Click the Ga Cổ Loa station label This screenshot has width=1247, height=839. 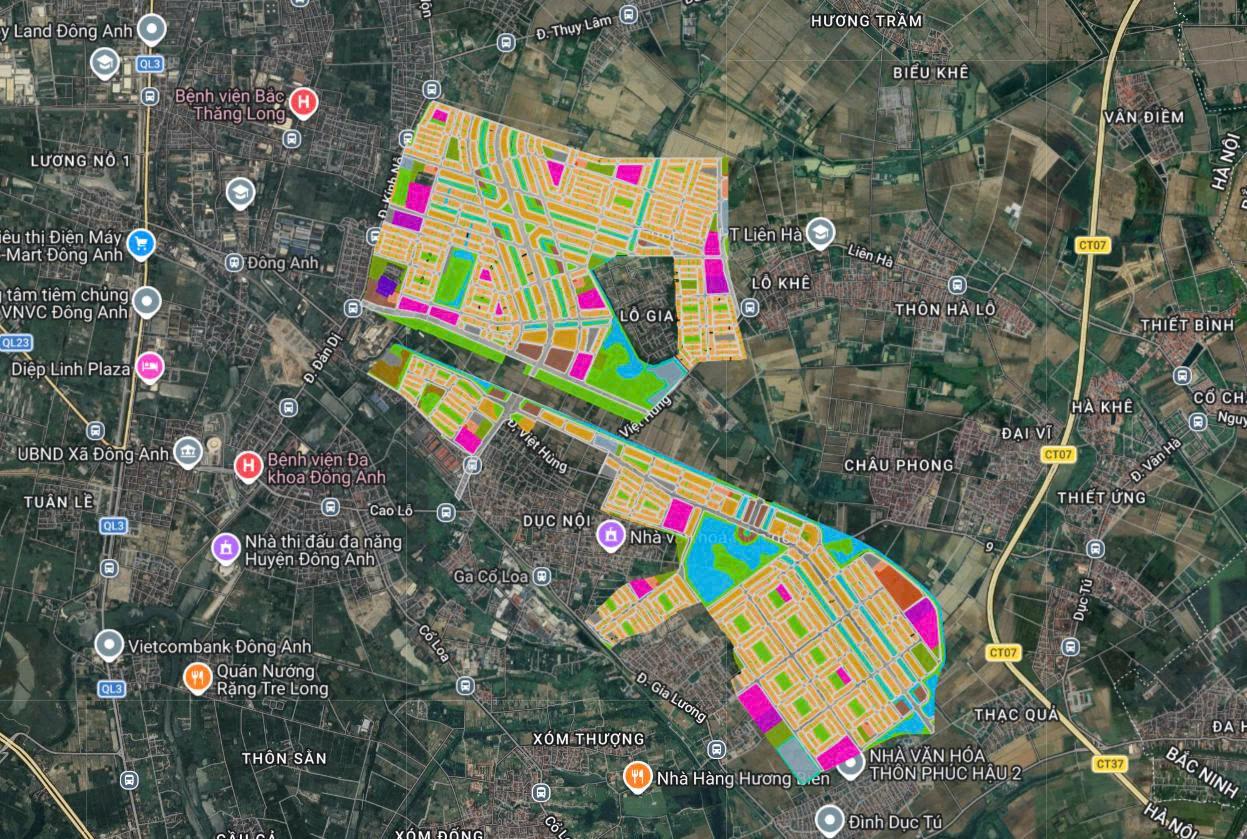coord(490,577)
